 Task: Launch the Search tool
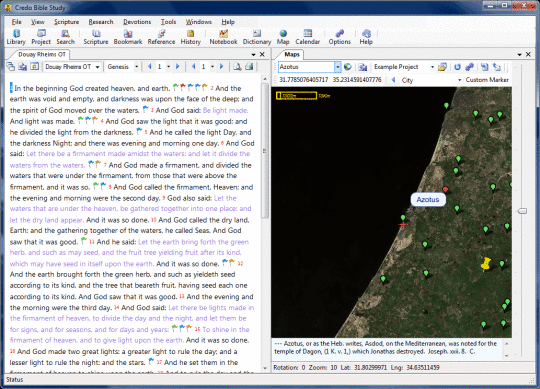coord(65,37)
